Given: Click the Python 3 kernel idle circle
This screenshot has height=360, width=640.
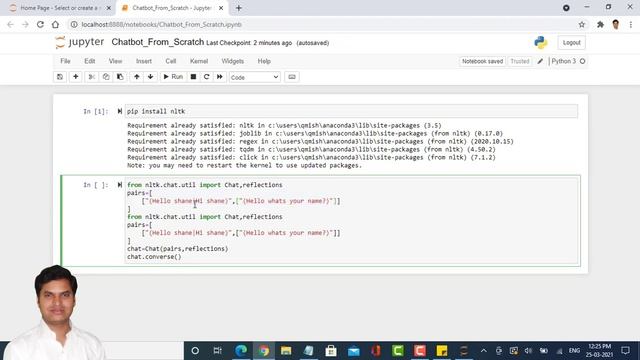Looking at the screenshot, I should tap(582, 61).
